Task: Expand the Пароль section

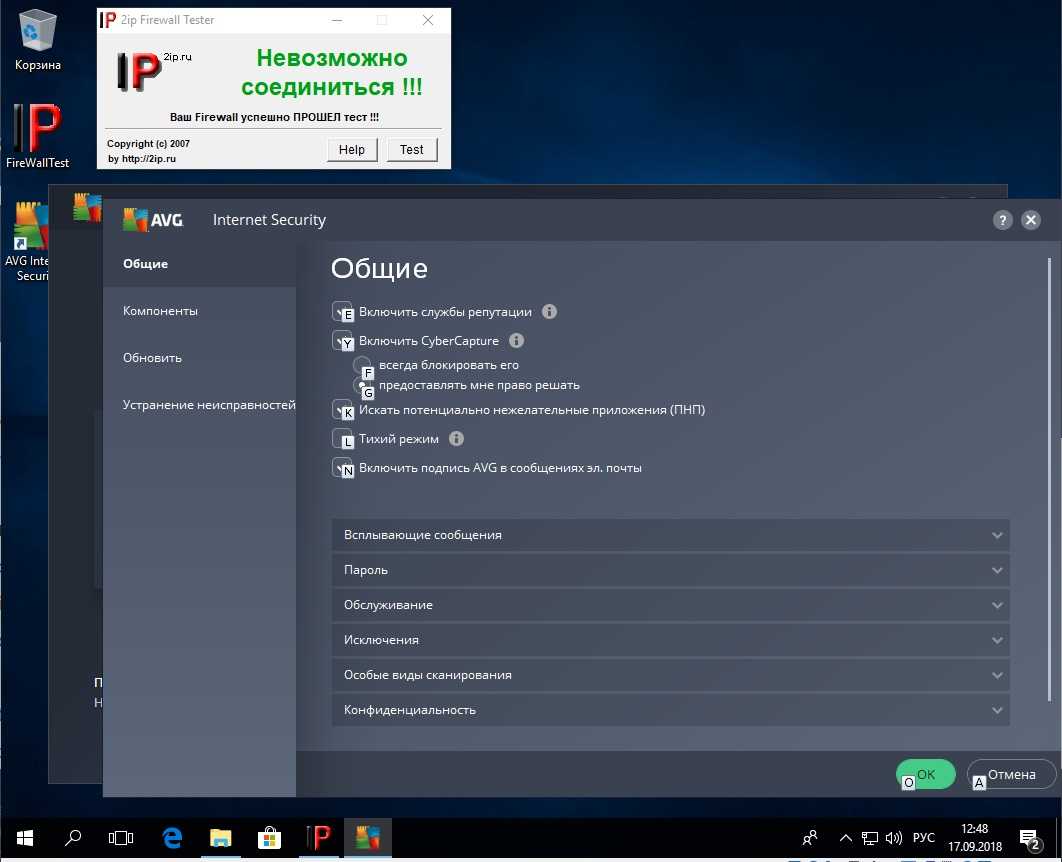Action: [670, 570]
